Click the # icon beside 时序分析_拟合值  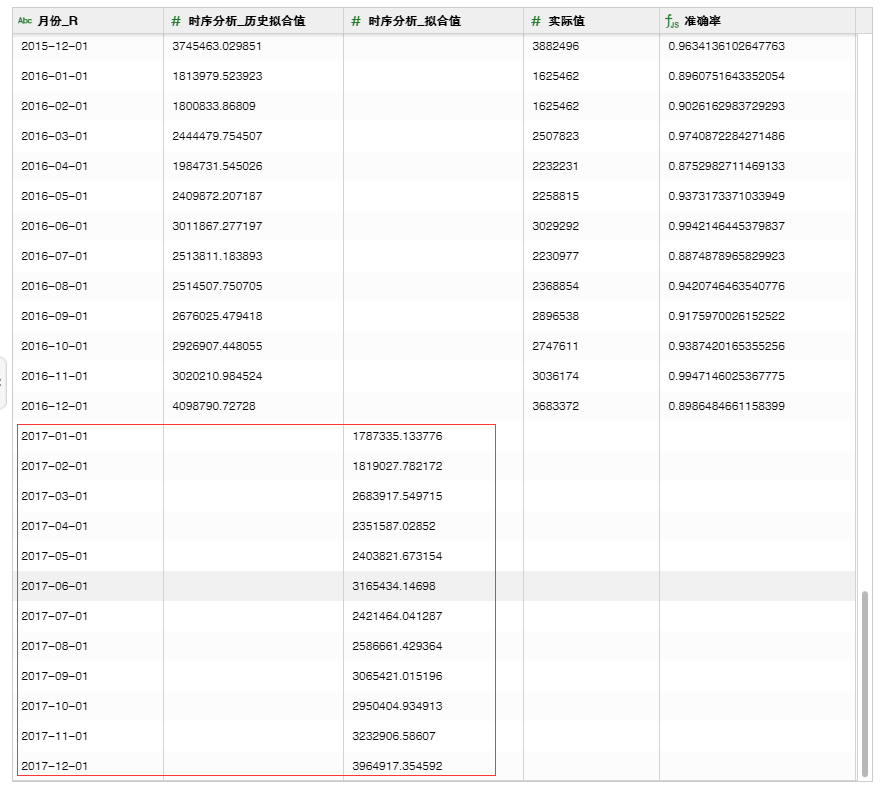(x=355, y=21)
